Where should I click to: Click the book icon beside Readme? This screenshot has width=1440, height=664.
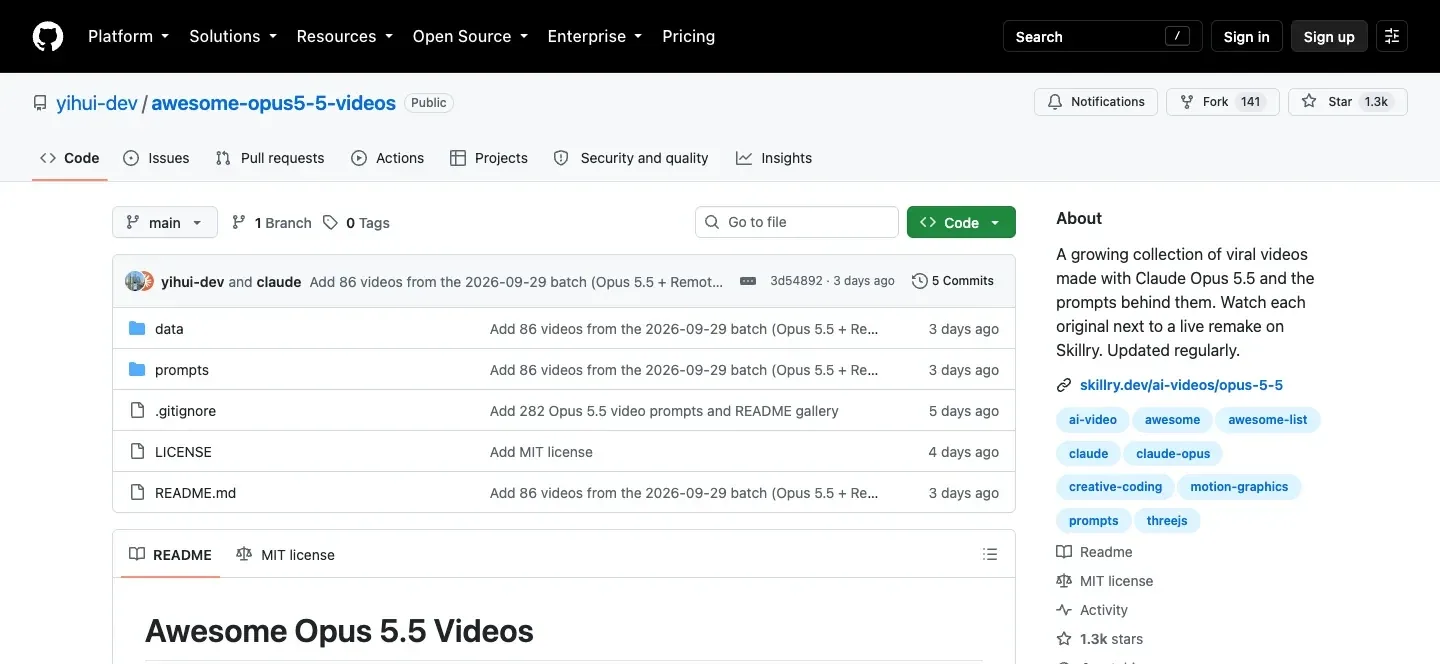(x=1064, y=552)
